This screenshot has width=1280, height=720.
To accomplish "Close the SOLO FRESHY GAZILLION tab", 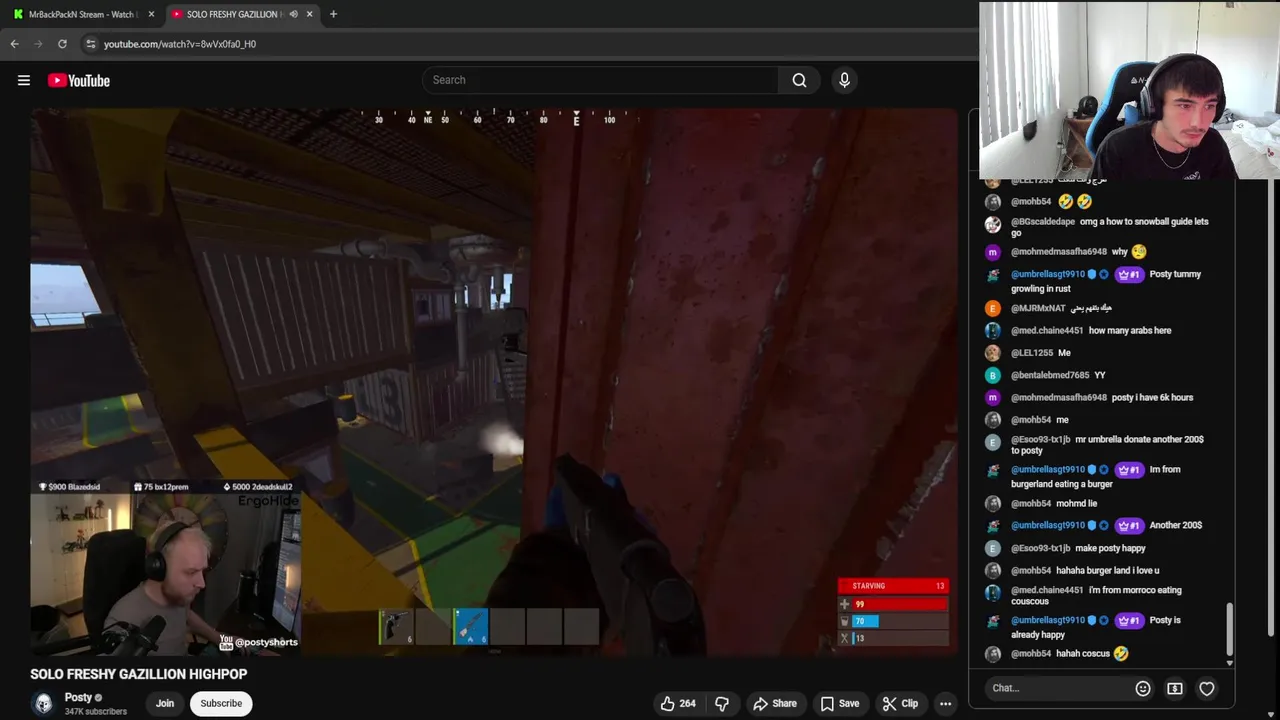I will (x=309, y=14).
